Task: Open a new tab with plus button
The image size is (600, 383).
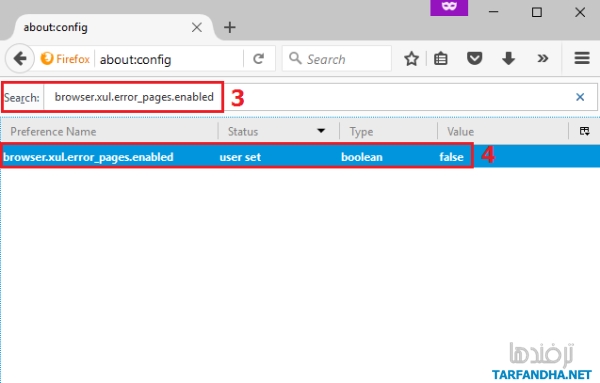Action: click(230, 27)
